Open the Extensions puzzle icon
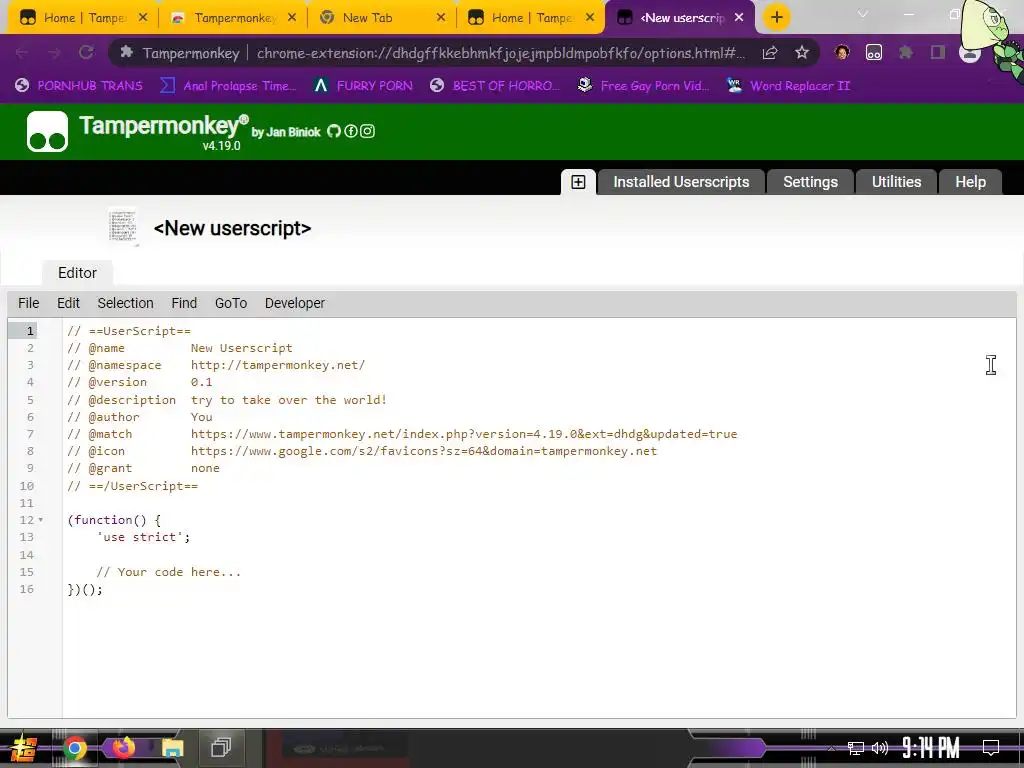The image size is (1024, 768). click(906, 53)
